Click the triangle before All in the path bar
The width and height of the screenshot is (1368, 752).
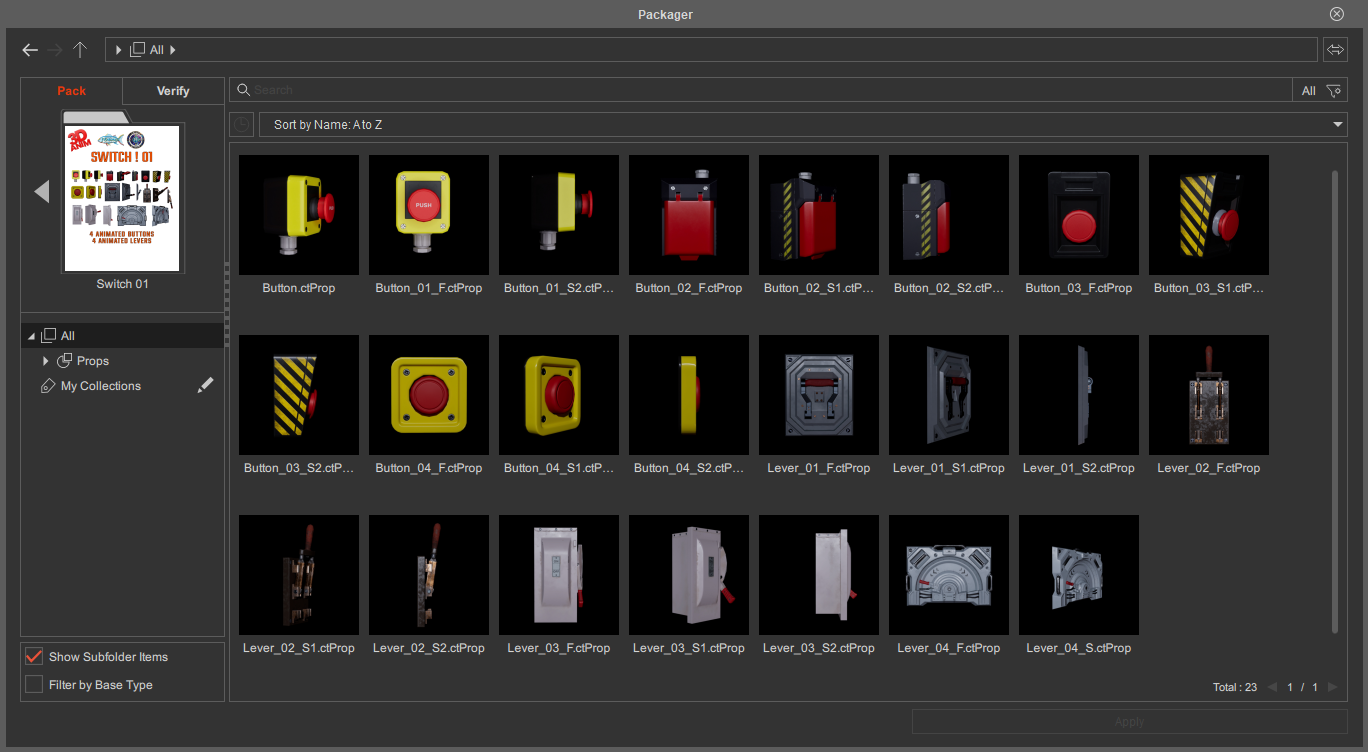coord(119,50)
